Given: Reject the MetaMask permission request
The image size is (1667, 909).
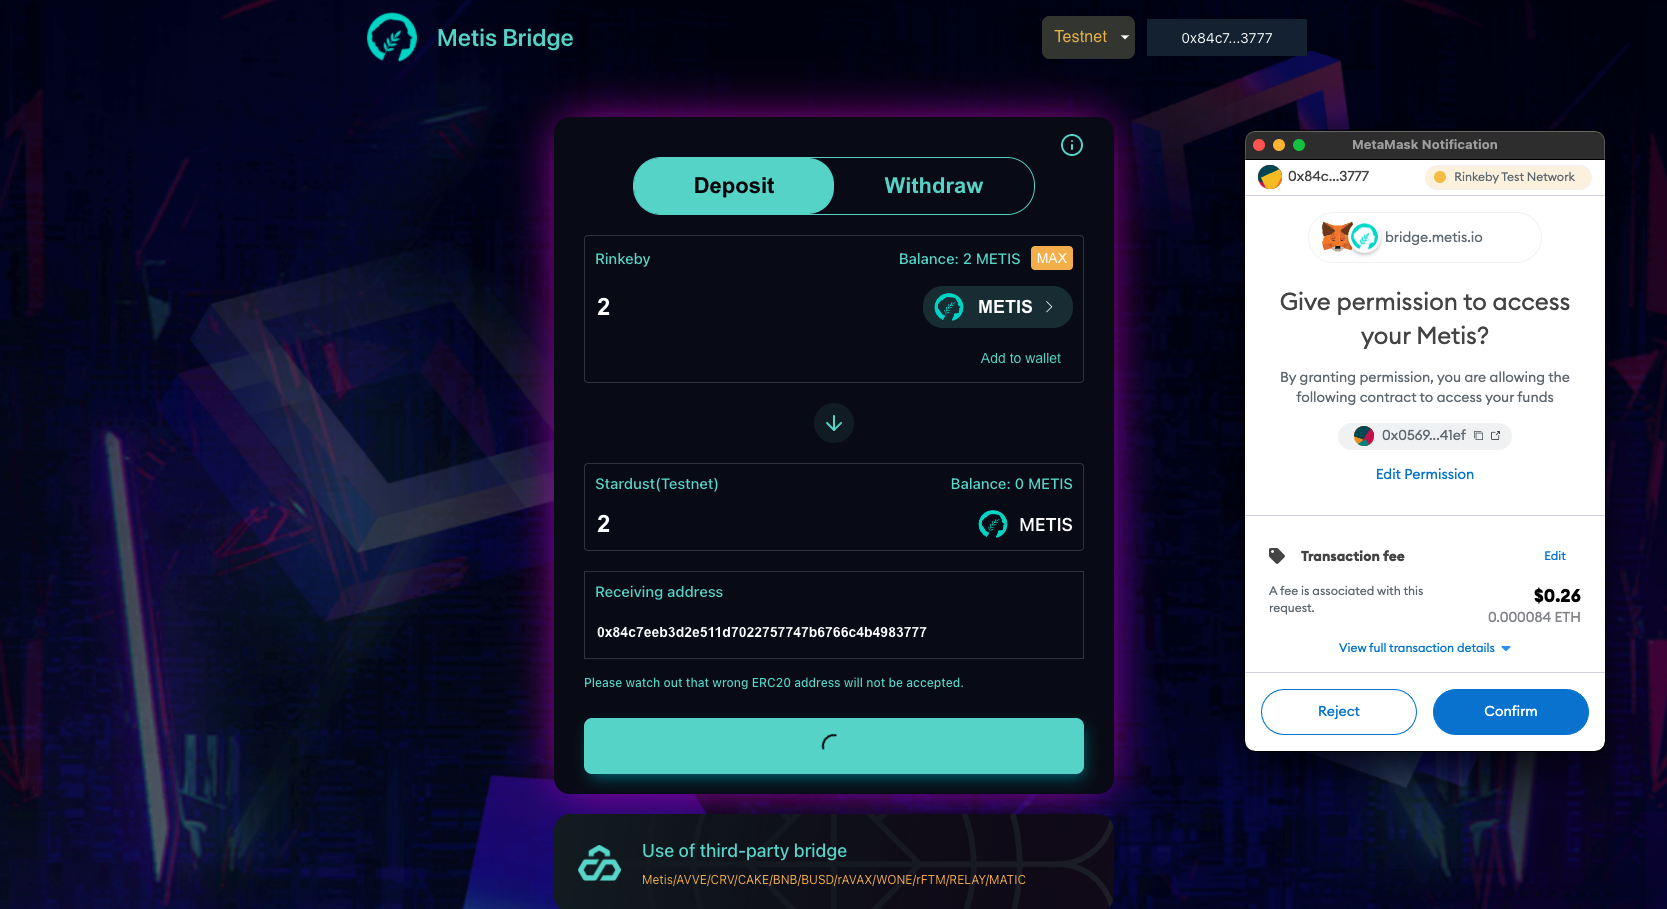Looking at the screenshot, I should pyautogui.click(x=1339, y=712).
